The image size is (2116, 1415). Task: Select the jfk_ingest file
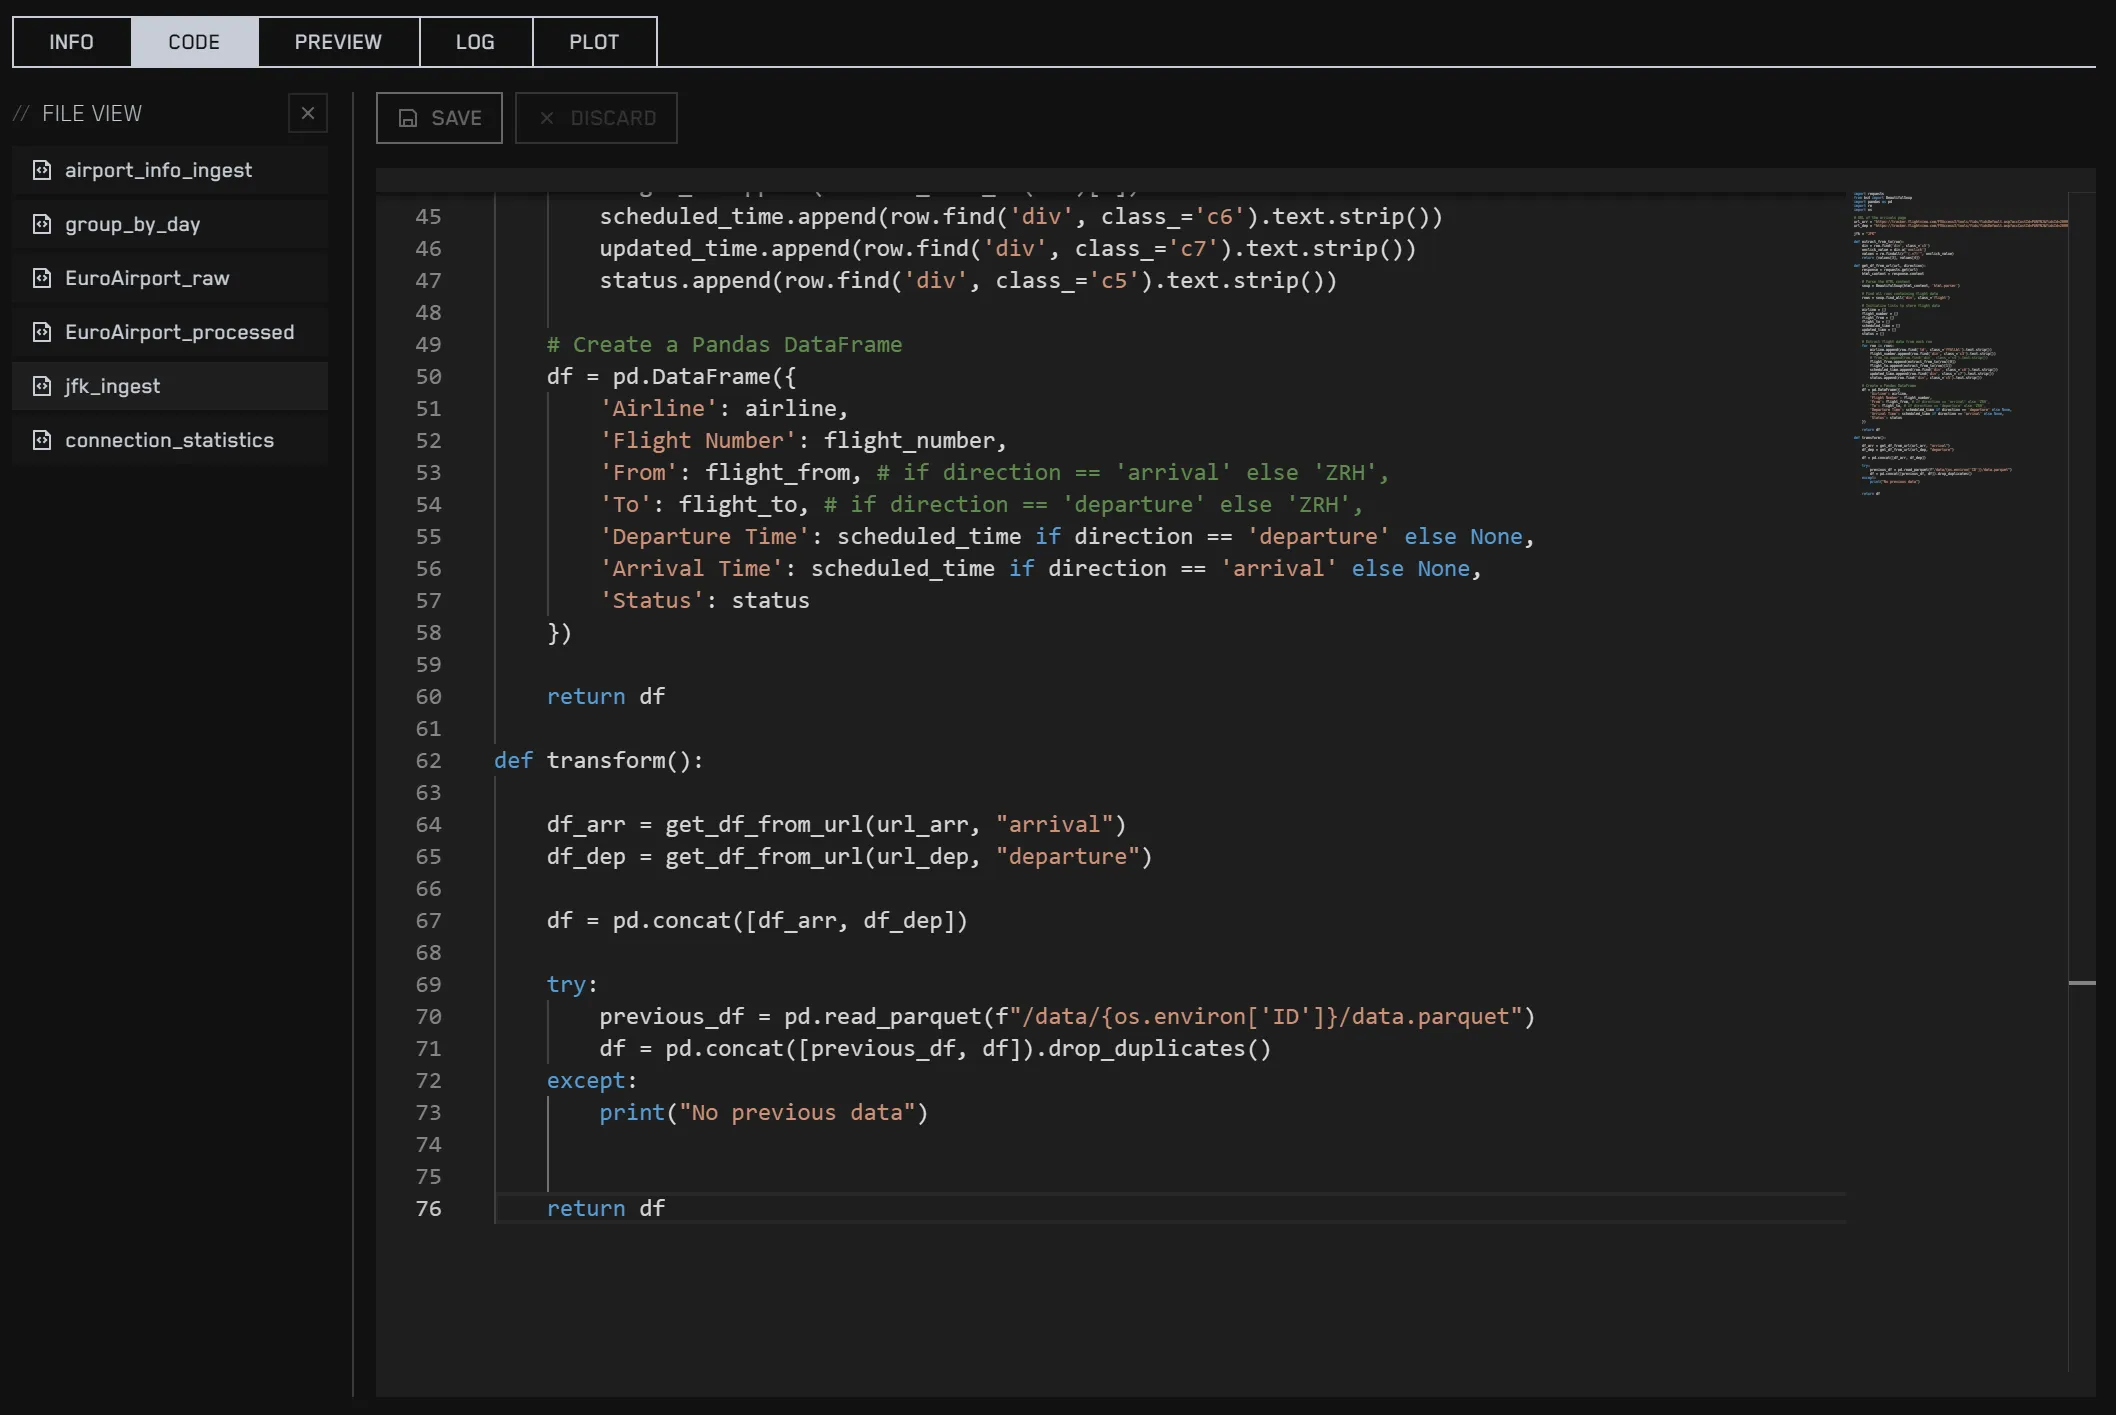(170, 386)
